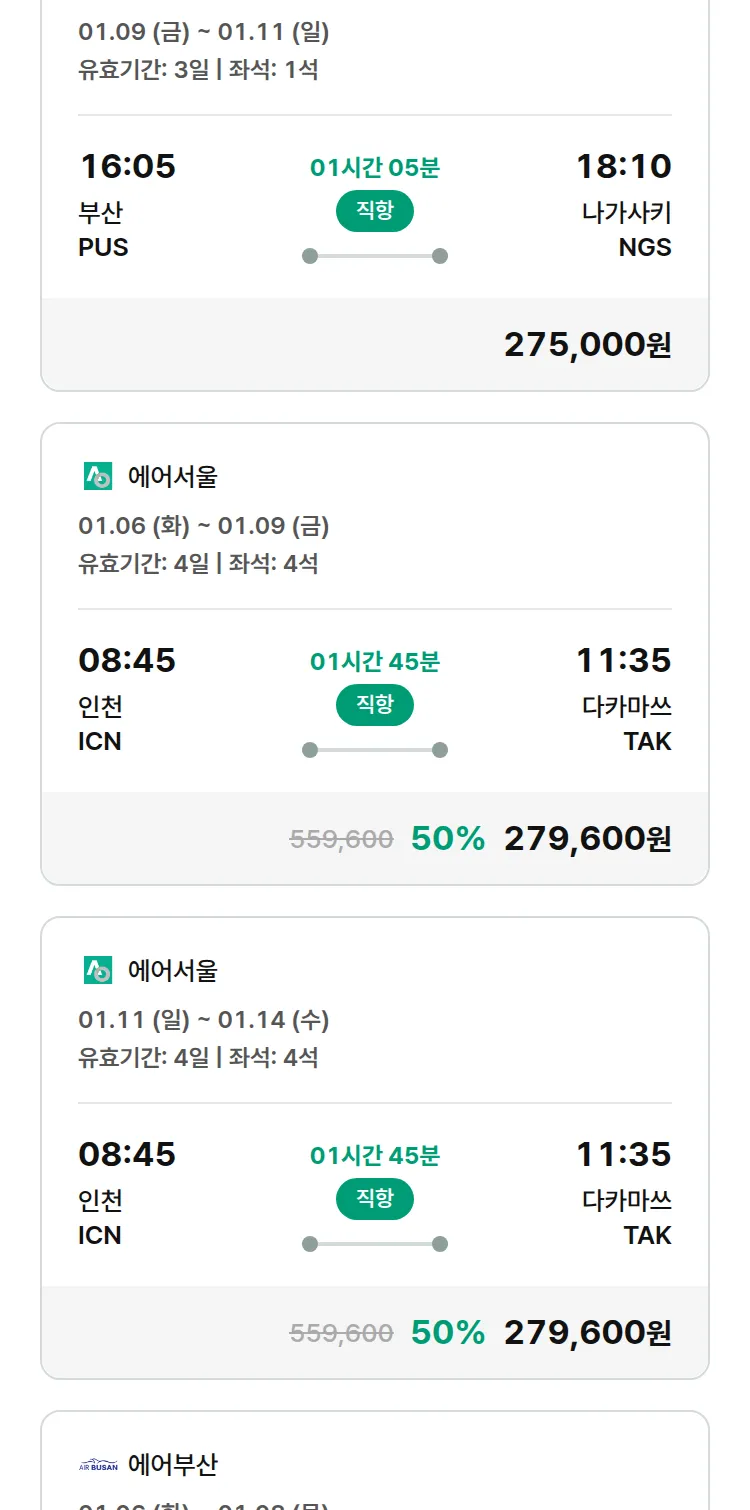Click the Air Busan airline logo
Screen dimensions: 750x1510
(x=98, y=1466)
